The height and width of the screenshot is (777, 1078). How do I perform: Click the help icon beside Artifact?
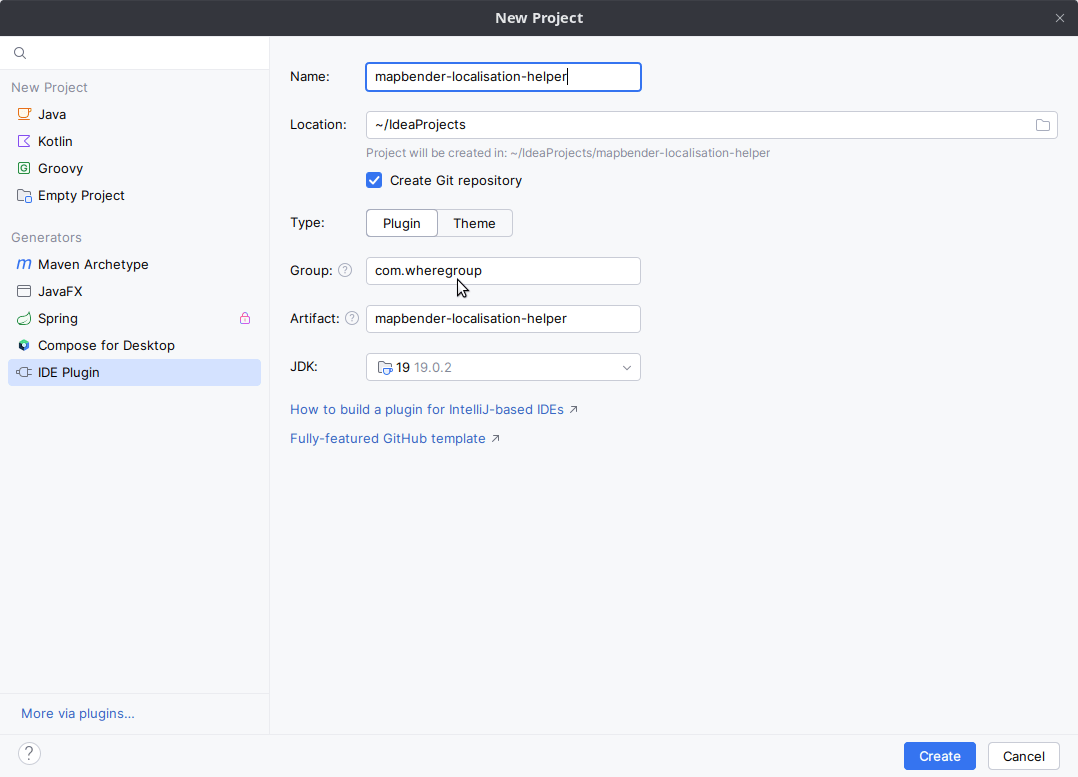(x=352, y=318)
